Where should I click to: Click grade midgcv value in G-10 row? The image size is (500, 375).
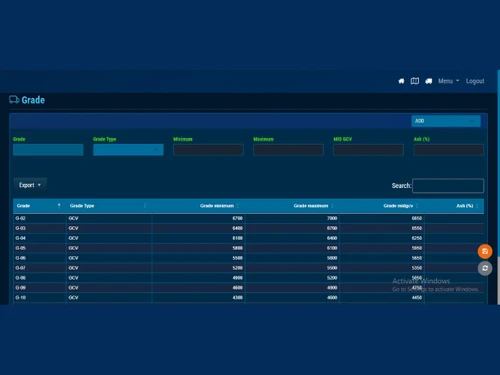[x=417, y=298]
